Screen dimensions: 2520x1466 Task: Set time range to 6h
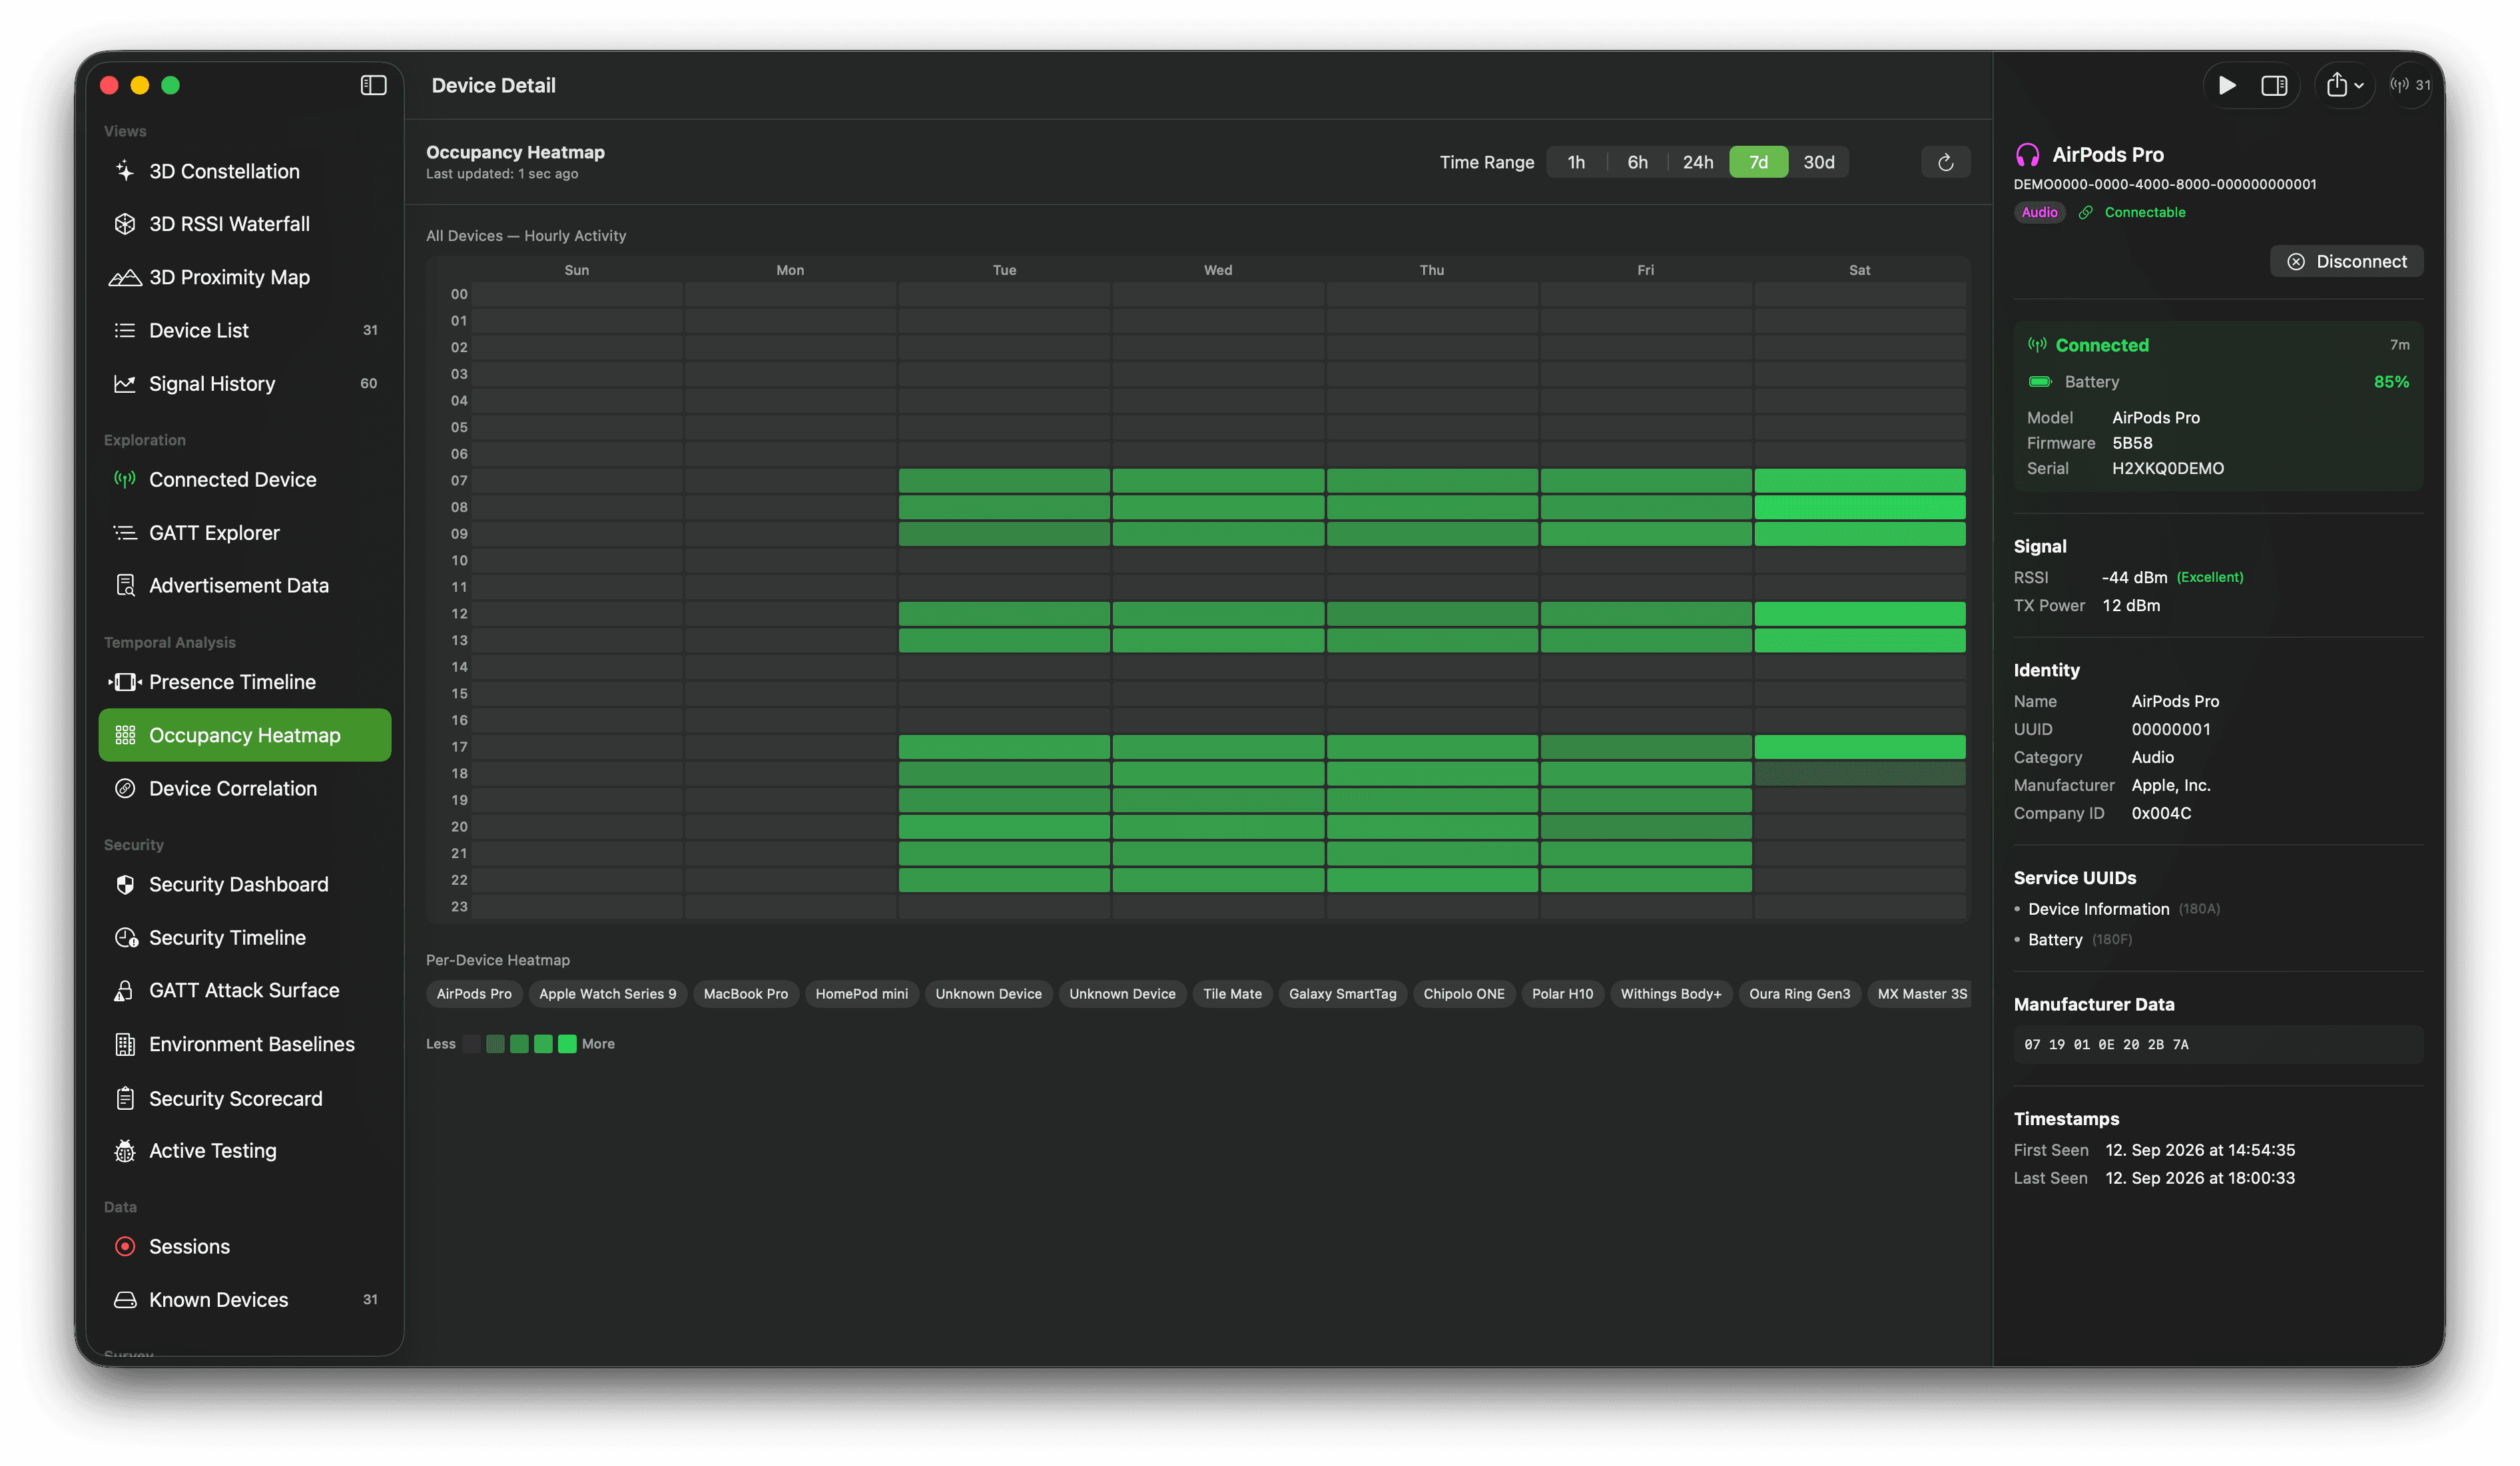pyautogui.click(x=1637, y=162)
